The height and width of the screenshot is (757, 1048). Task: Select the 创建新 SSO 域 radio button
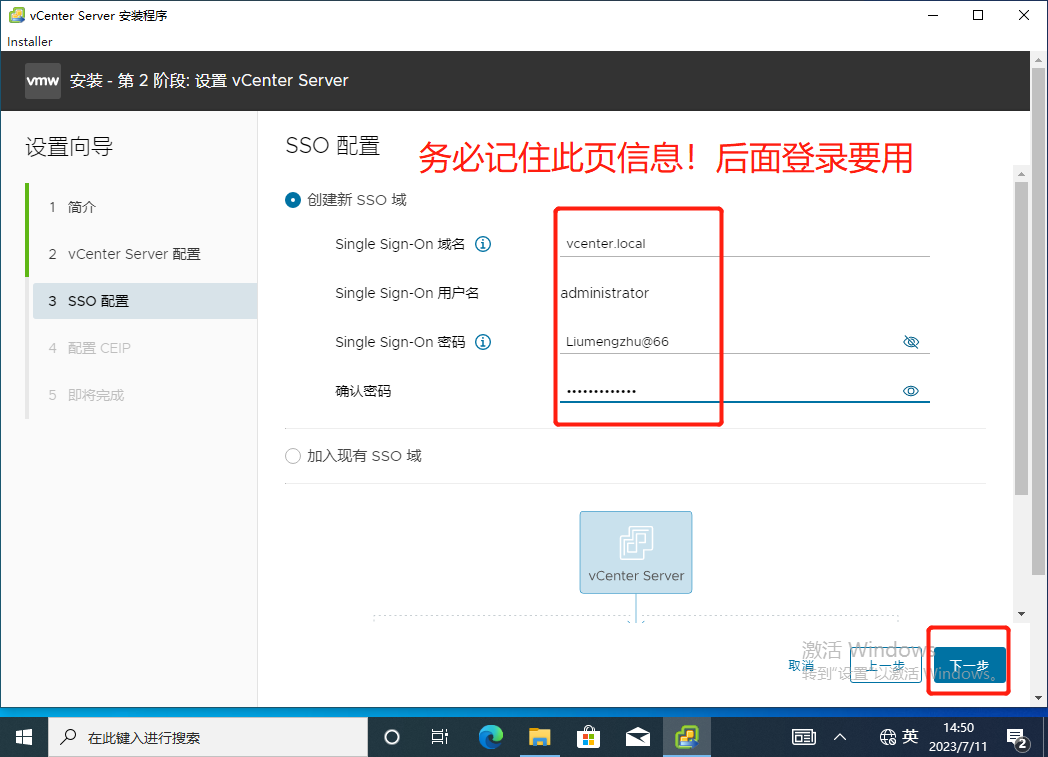[293, 200]
